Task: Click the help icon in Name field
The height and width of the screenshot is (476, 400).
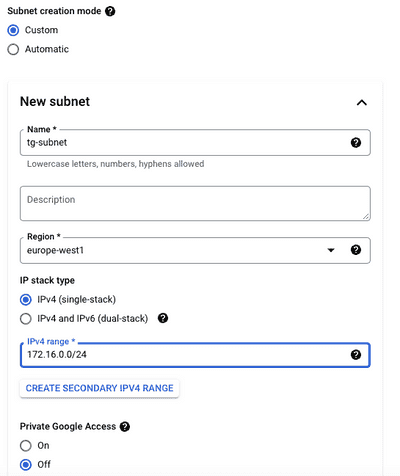Action: click(356, 143)
